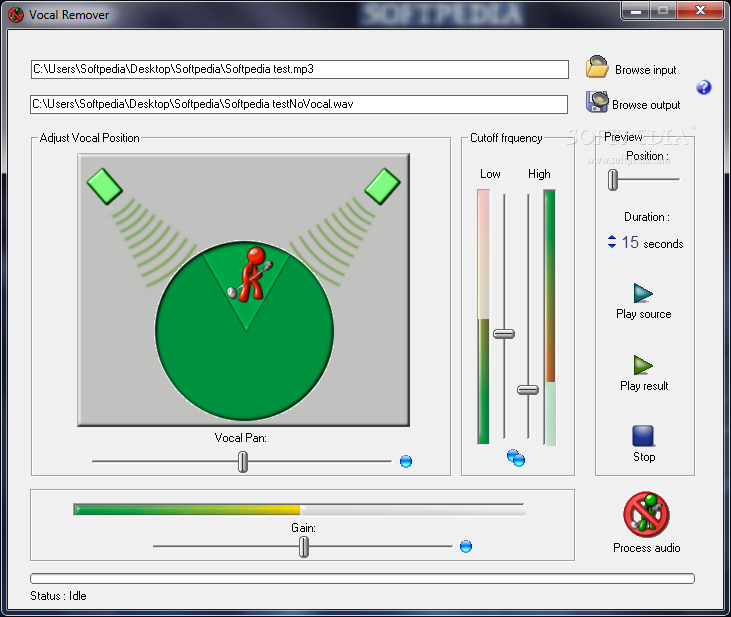Click the Low cutoff slider handle
The image size is (731, 617).
[504, 333]
